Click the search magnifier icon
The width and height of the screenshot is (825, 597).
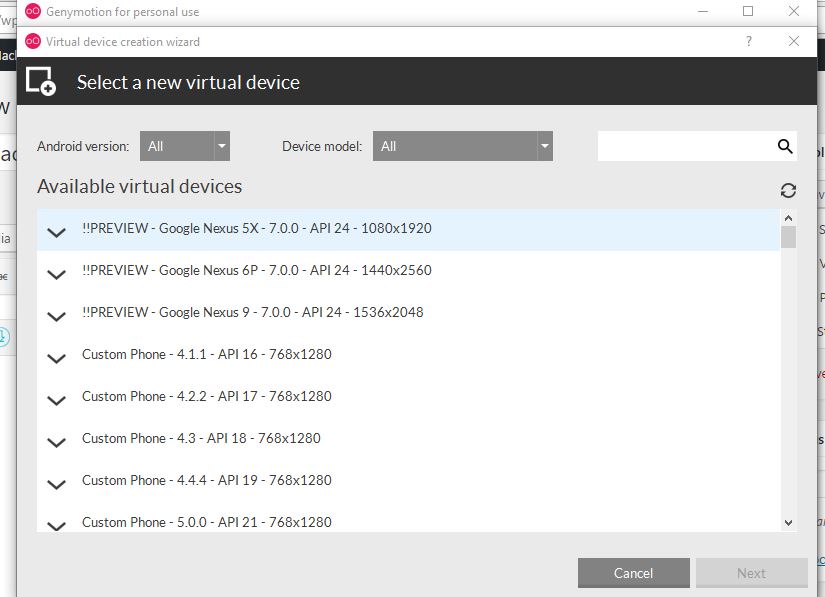pos(785,146)
